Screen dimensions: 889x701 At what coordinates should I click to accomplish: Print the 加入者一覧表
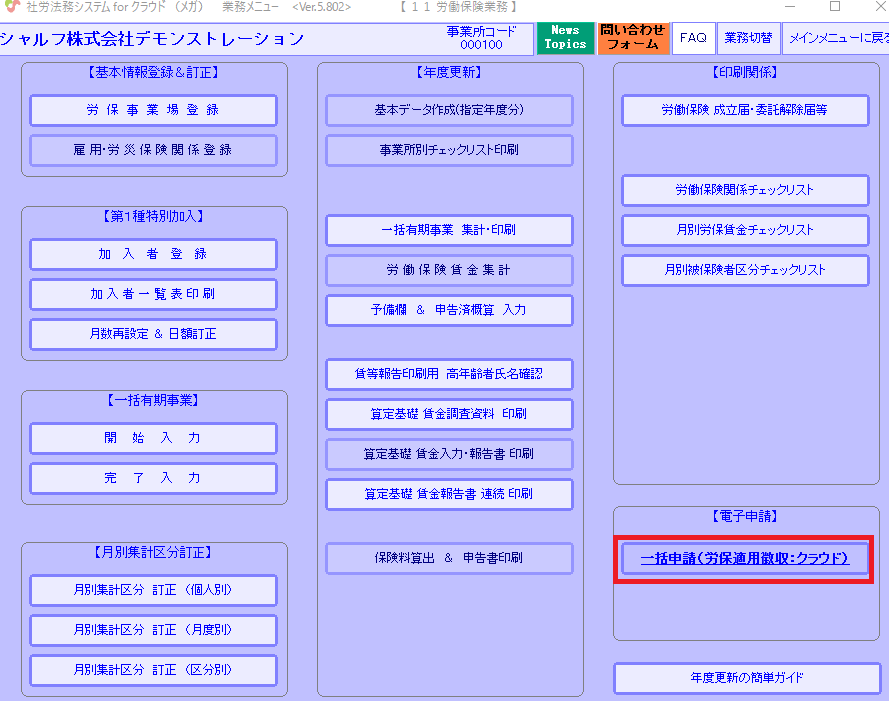click(x=153, y=294)
